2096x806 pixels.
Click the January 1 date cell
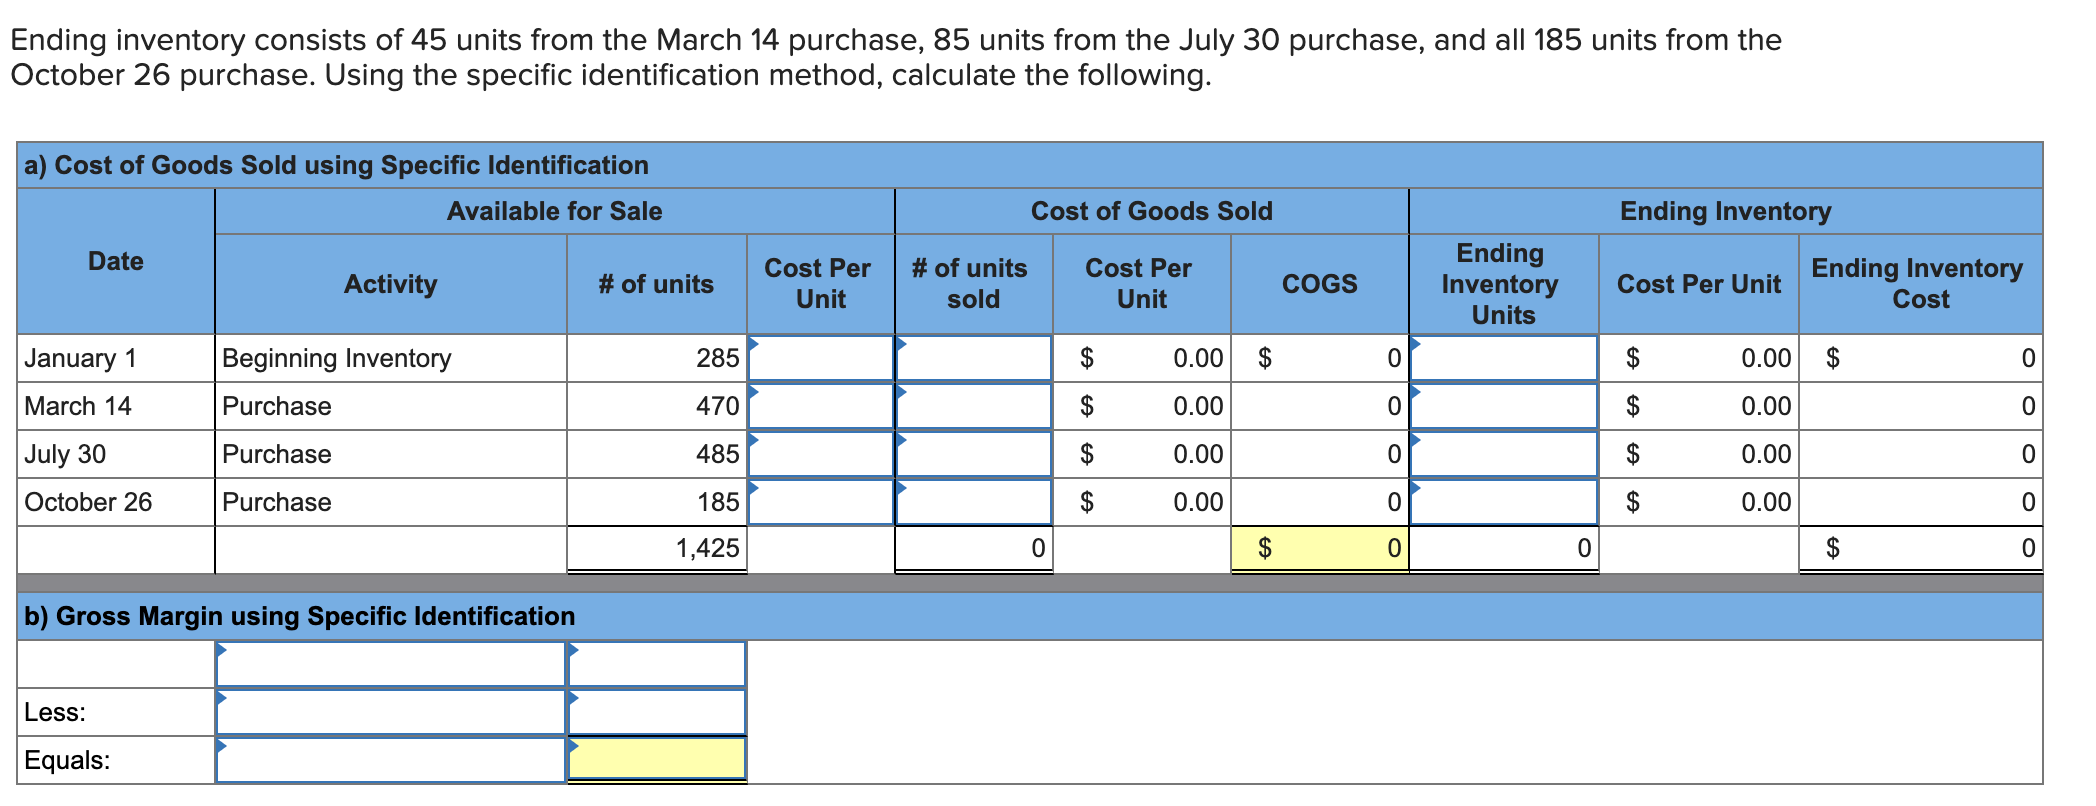click(x=116, y=358)
